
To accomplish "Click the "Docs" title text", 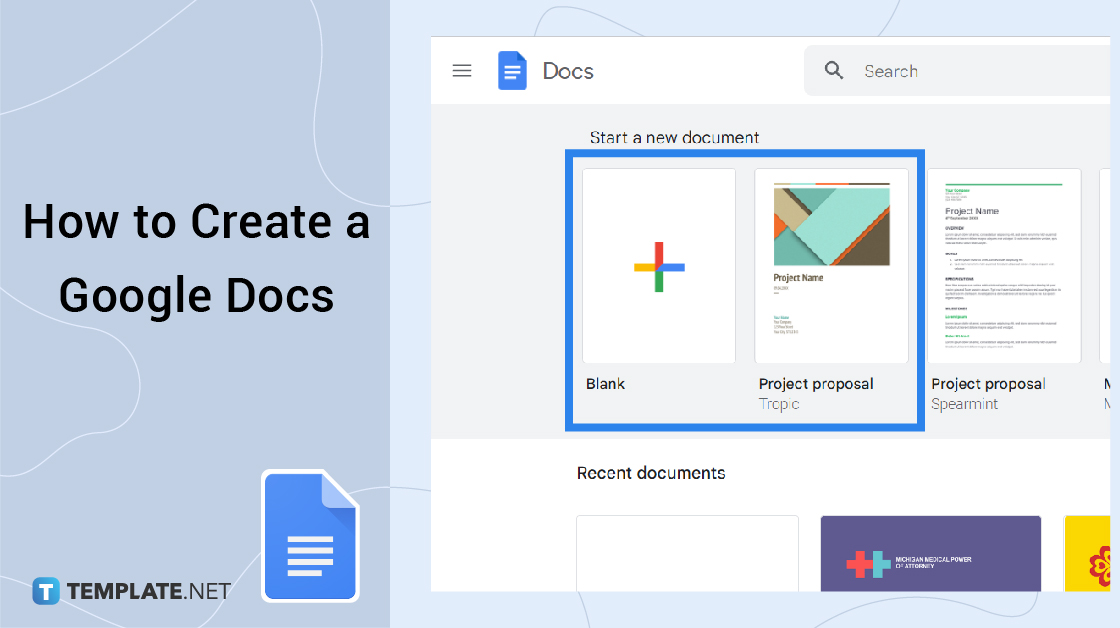I will (568, 71).
